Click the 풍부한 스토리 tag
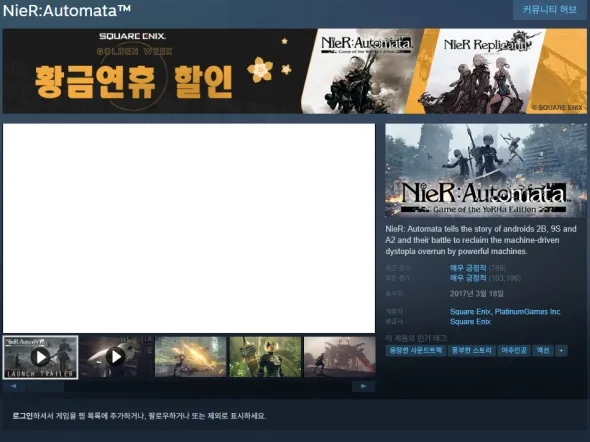The image size is (590, 442). (x=471, y=351)
